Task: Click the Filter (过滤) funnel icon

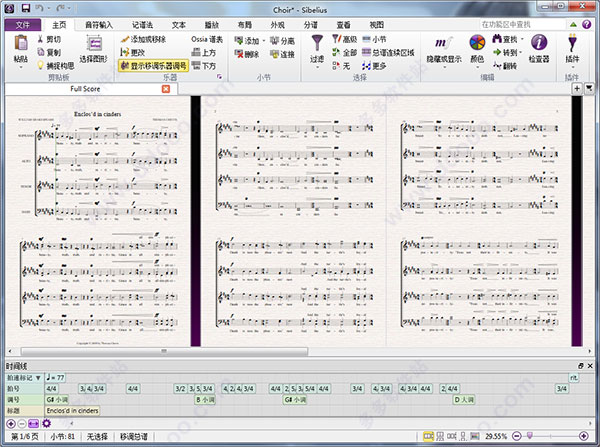Action: pos(317,43)
